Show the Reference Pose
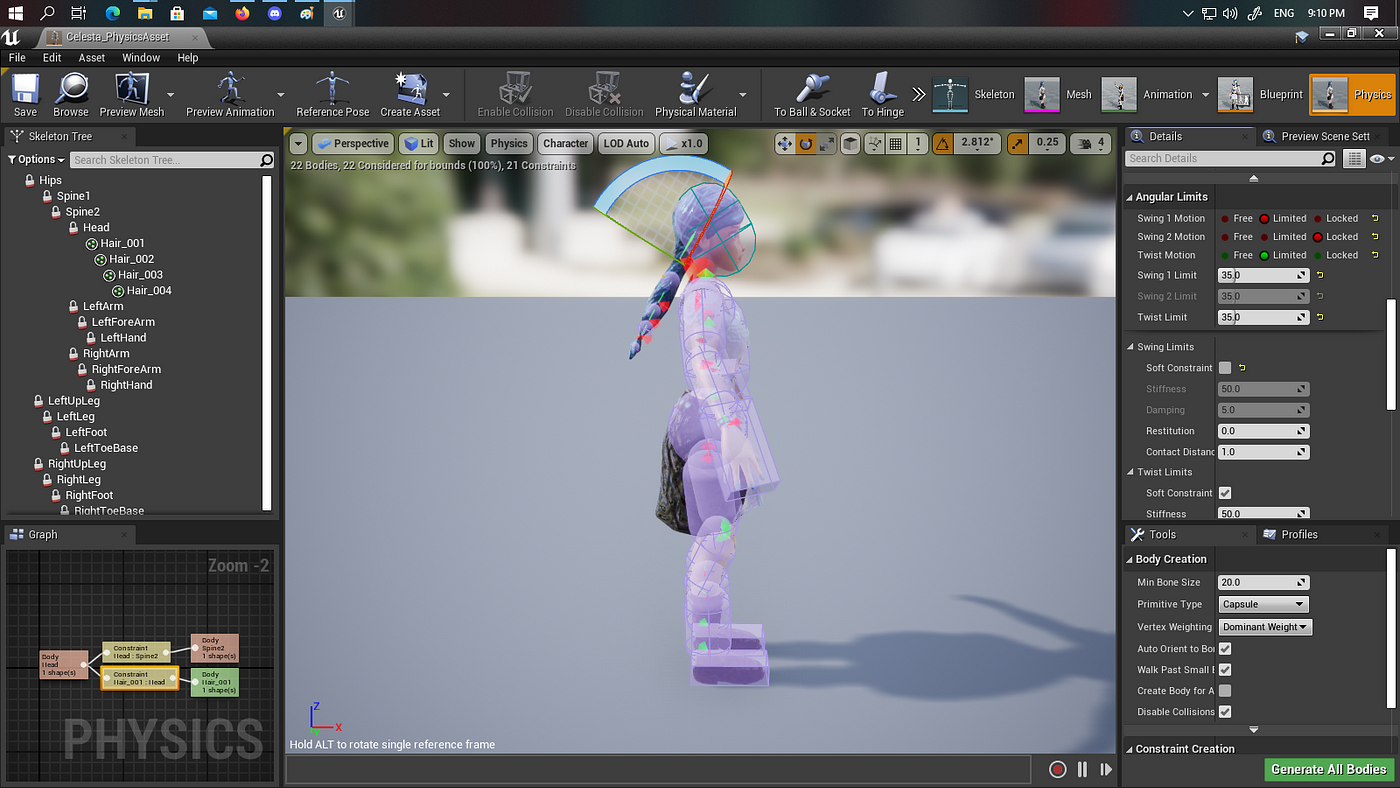The image size is (1400, 788). pyautogui.click(x=333, y=95)
